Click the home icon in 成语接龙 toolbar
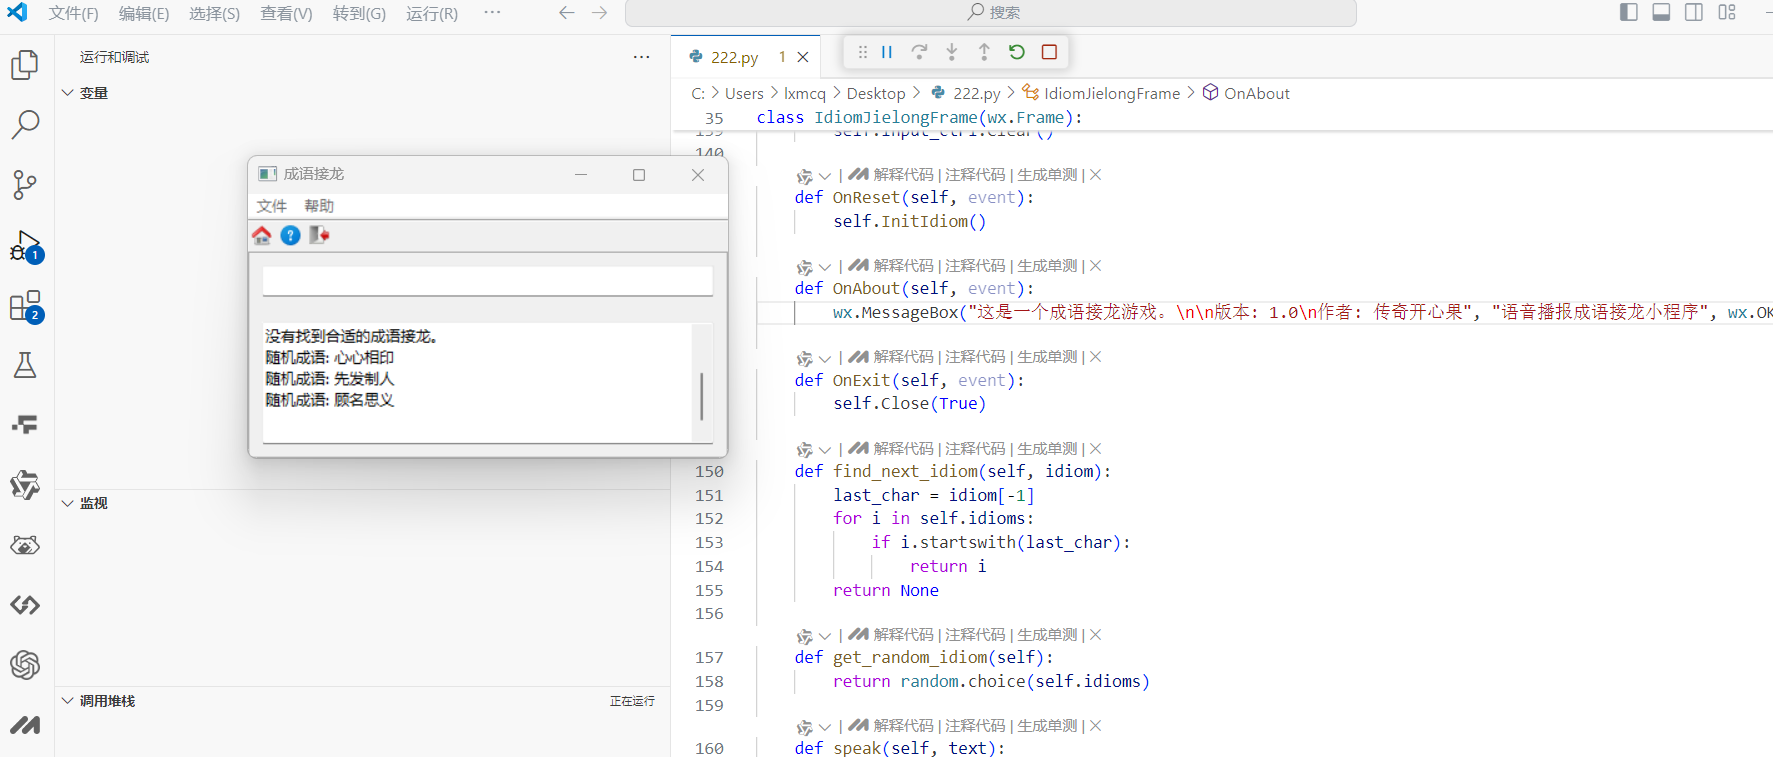The height and width of the screenshot is (757, 1773). [262, 235]
